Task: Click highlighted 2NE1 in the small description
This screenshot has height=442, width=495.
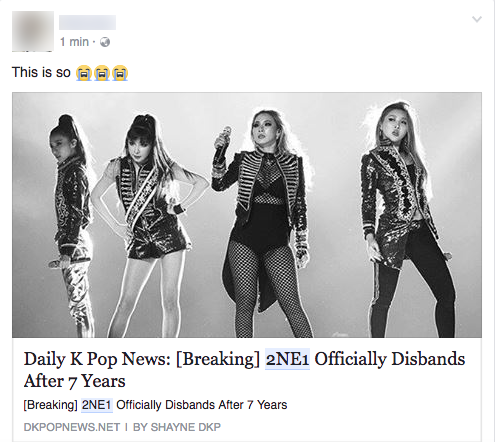Action: [x=97, y=405]
